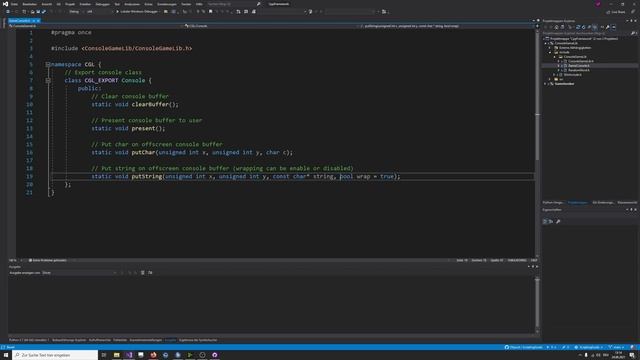
Task: Click Solution Explorer Refresh icon
Action: tap(583, 27)
